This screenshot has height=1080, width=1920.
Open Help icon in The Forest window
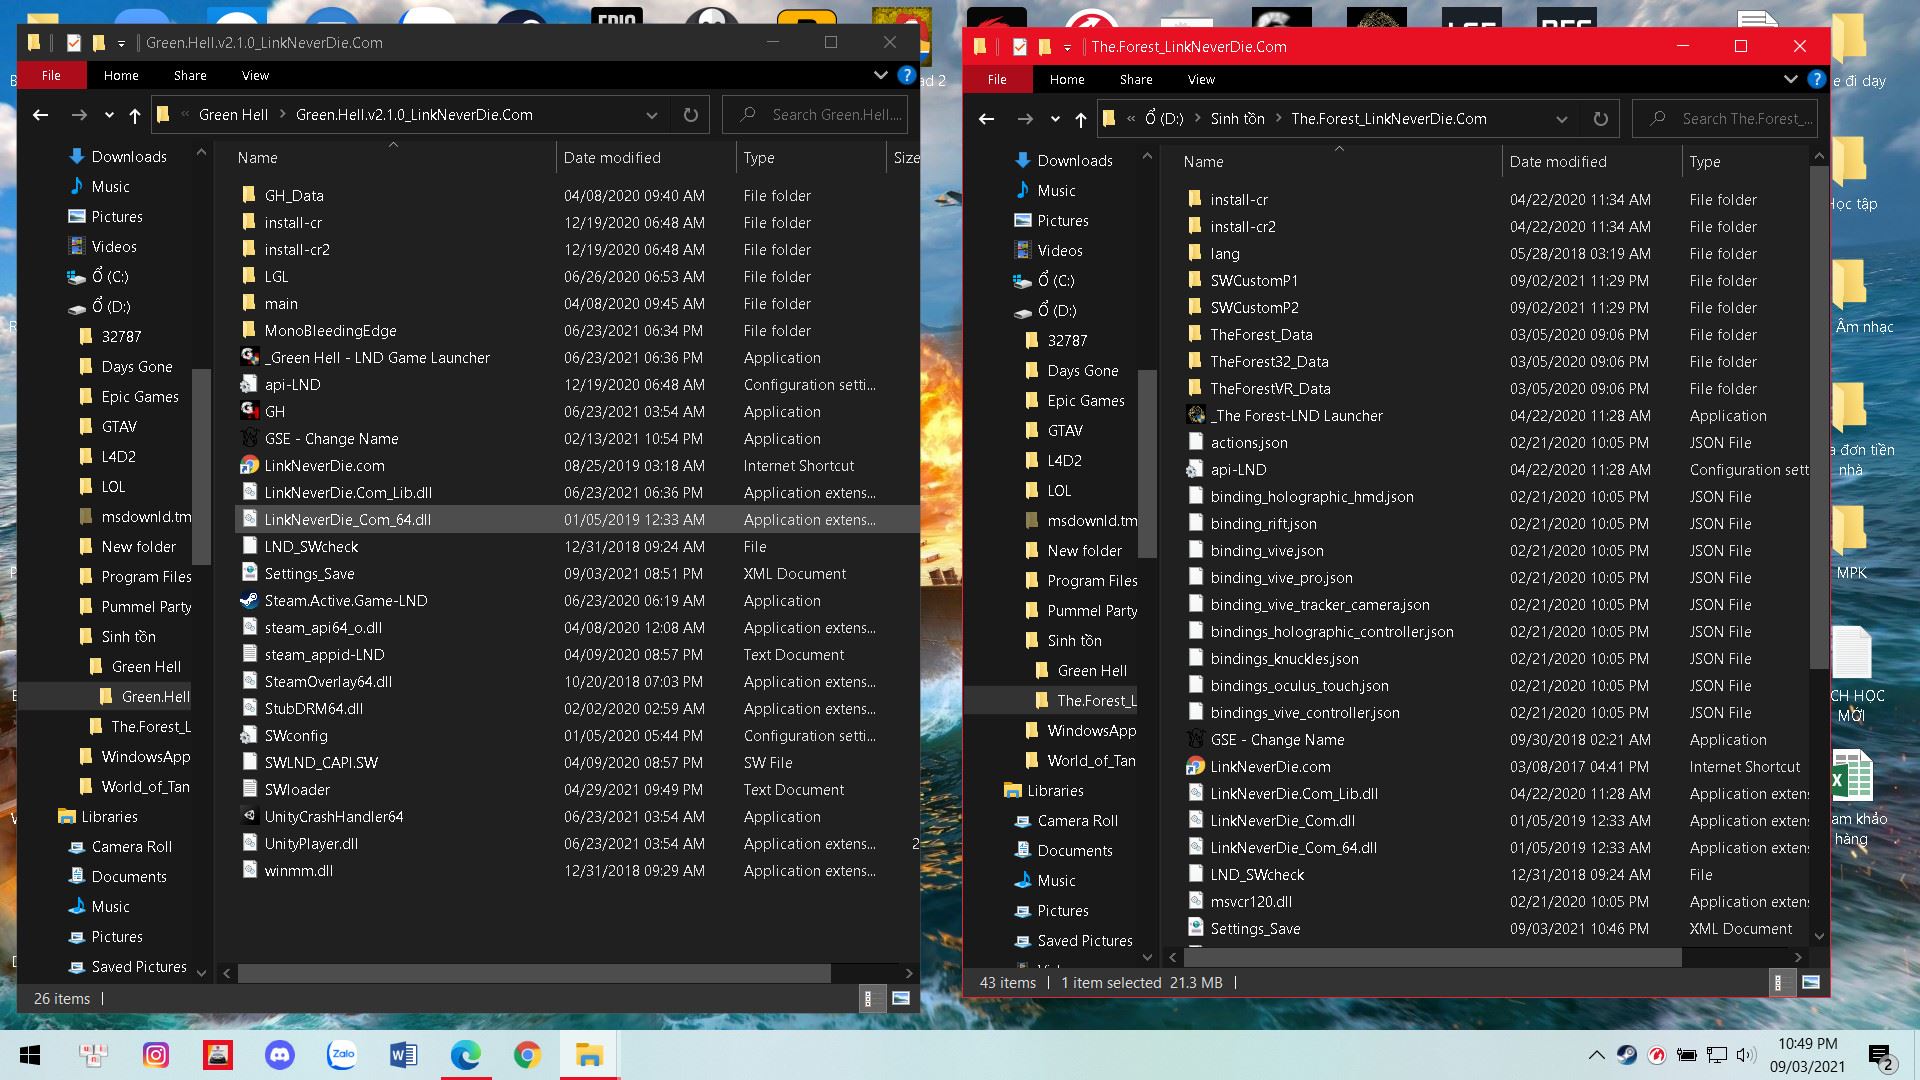pos(1816,79)
